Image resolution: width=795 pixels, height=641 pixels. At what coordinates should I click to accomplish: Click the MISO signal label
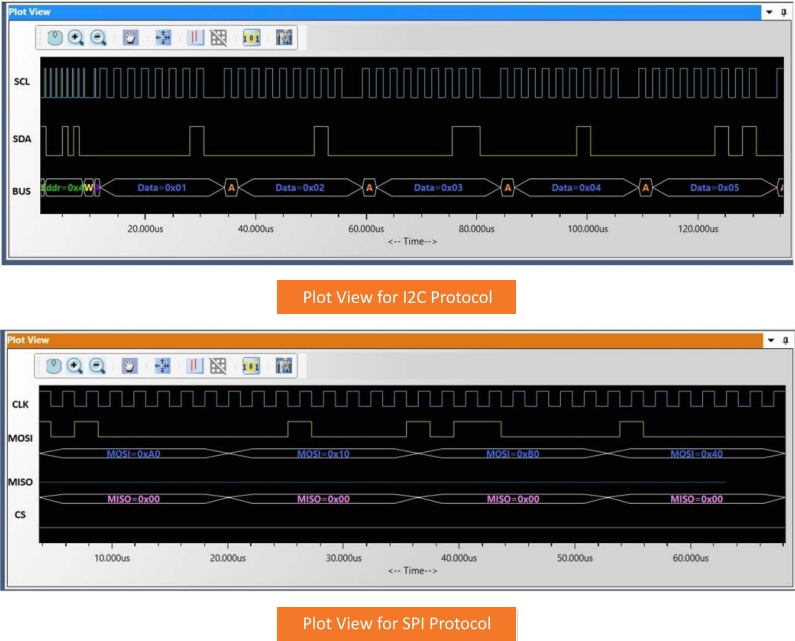[x=20, y=482]
